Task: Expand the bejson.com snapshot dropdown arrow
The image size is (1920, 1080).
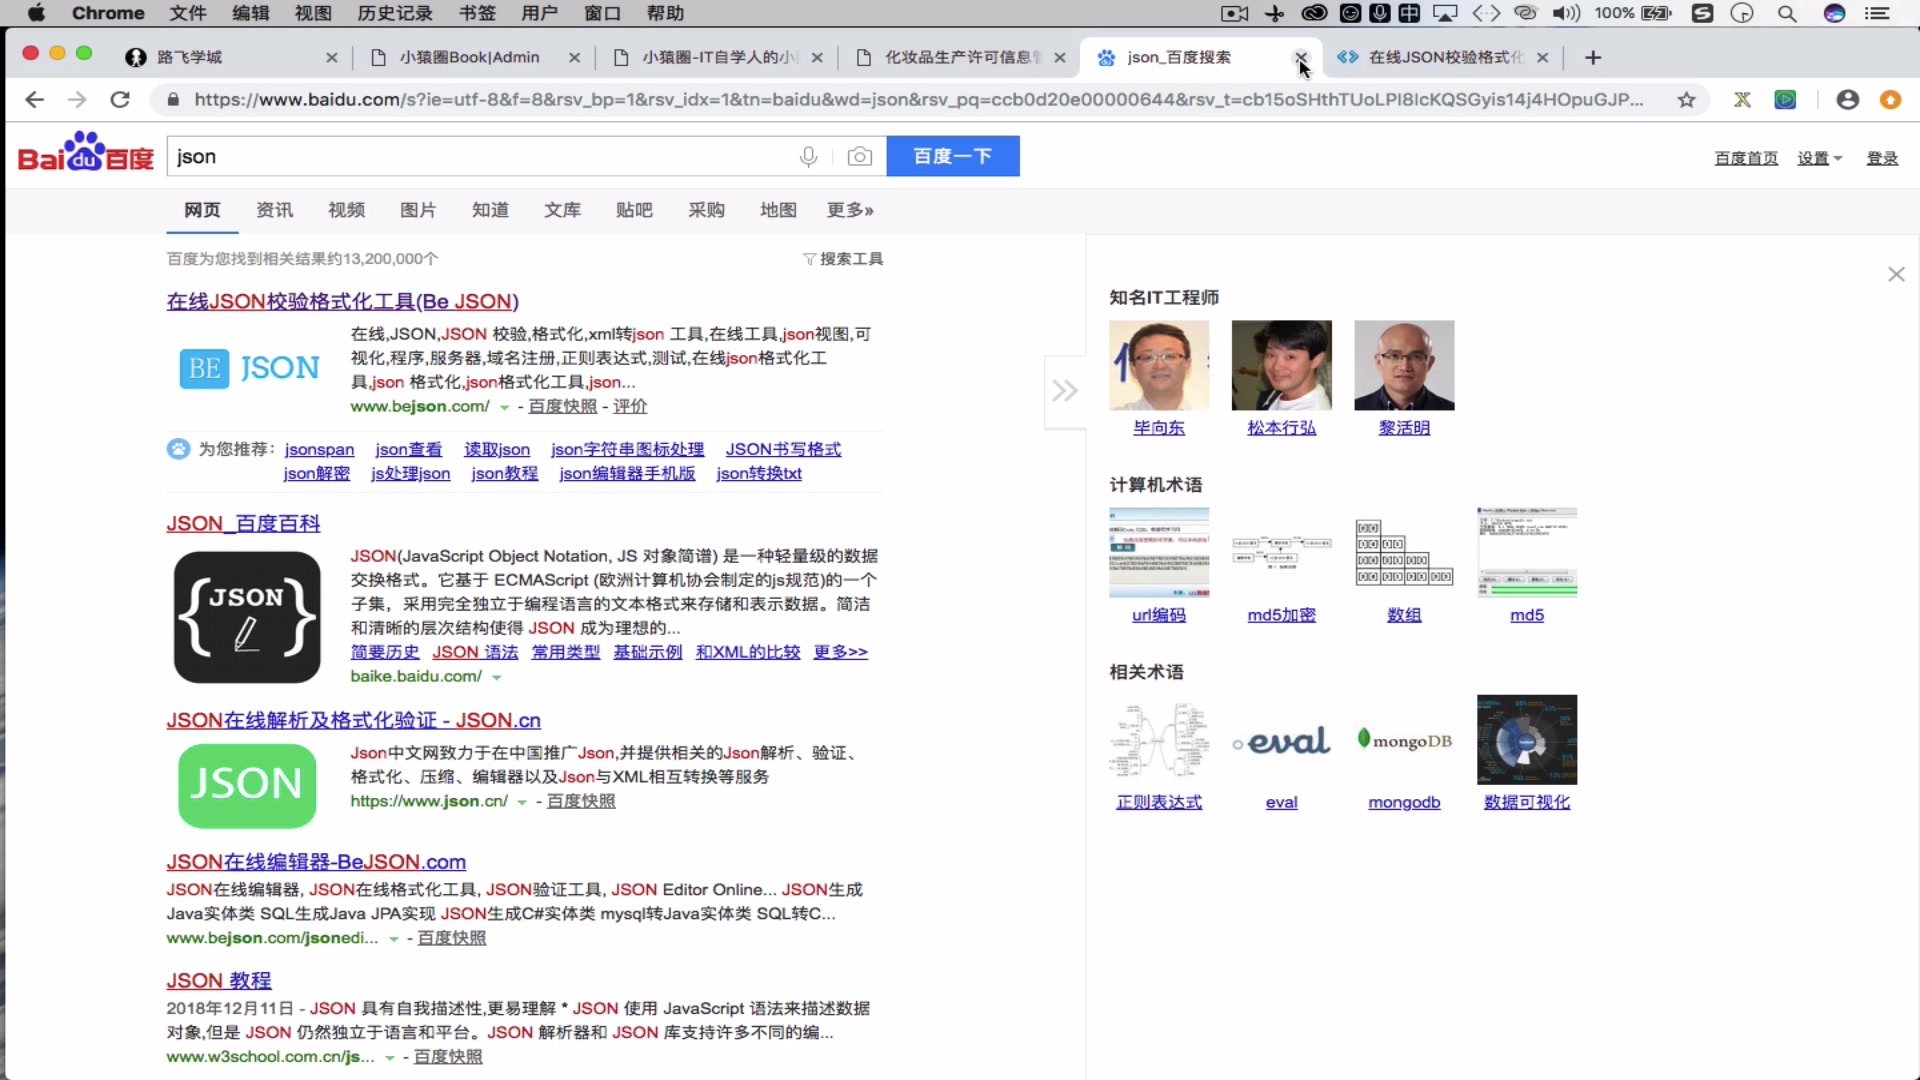Action: tap(503, 407)
